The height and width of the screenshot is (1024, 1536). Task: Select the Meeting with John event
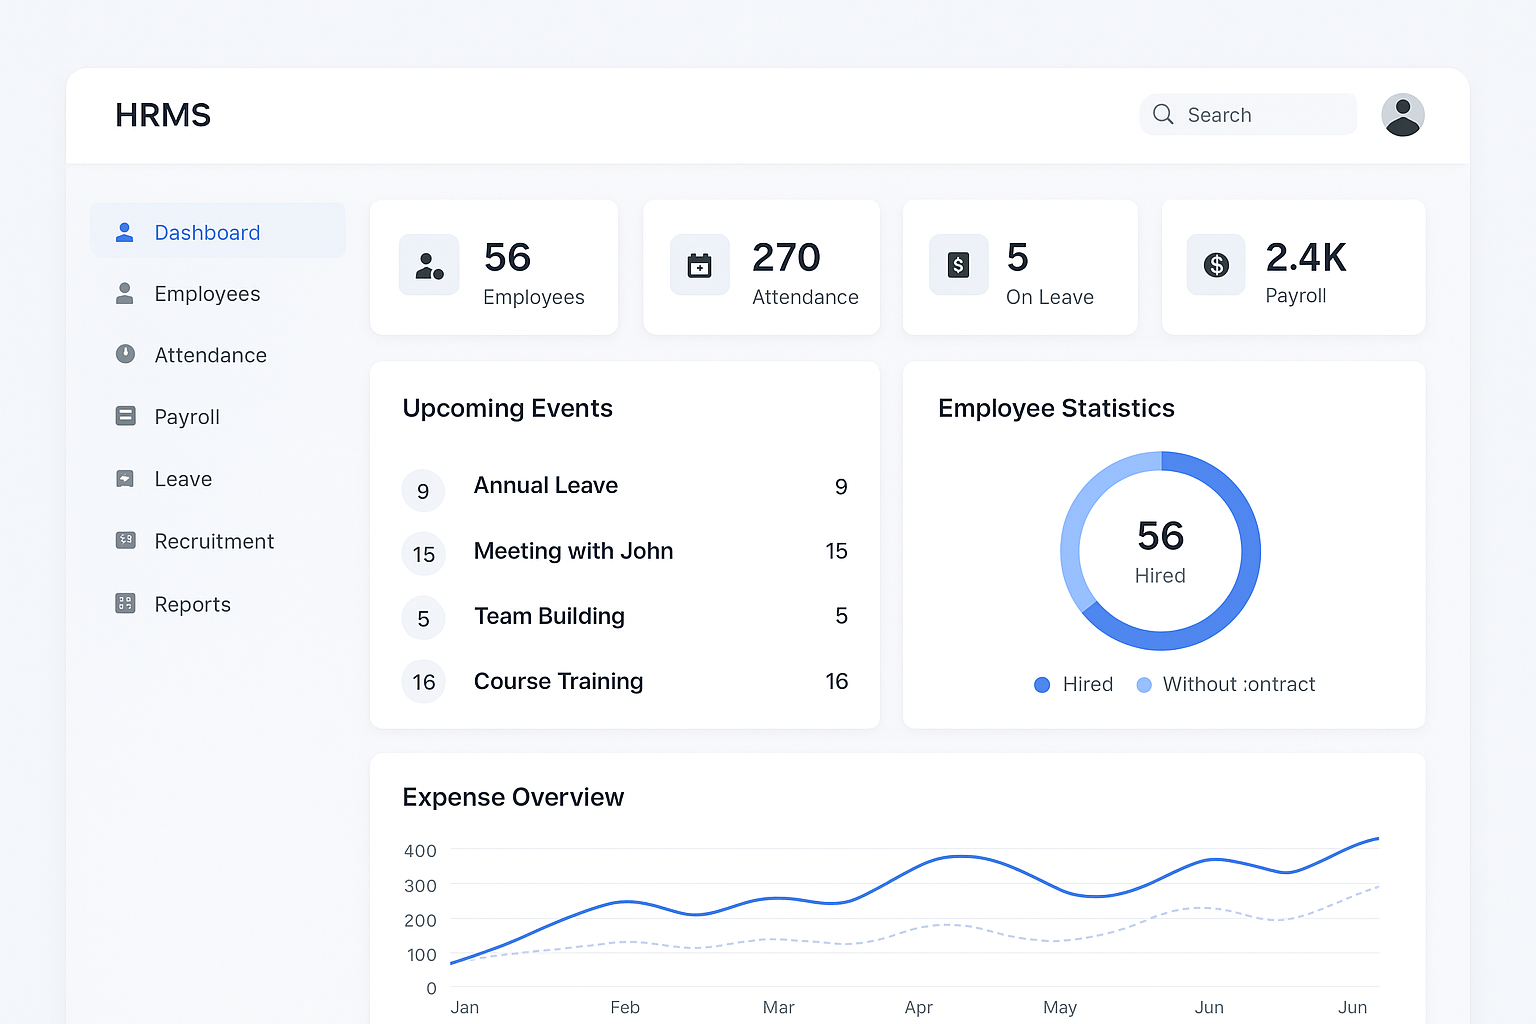point(573,551)
